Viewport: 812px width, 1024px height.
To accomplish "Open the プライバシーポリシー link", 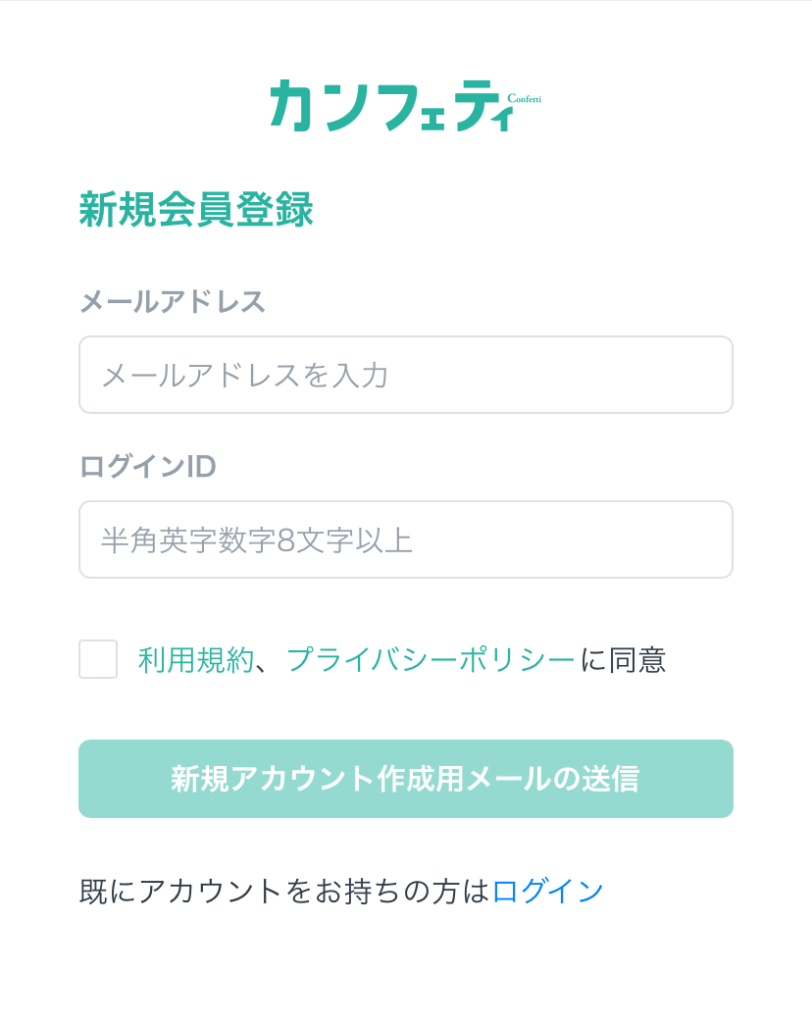I will (x=430, y=660).
